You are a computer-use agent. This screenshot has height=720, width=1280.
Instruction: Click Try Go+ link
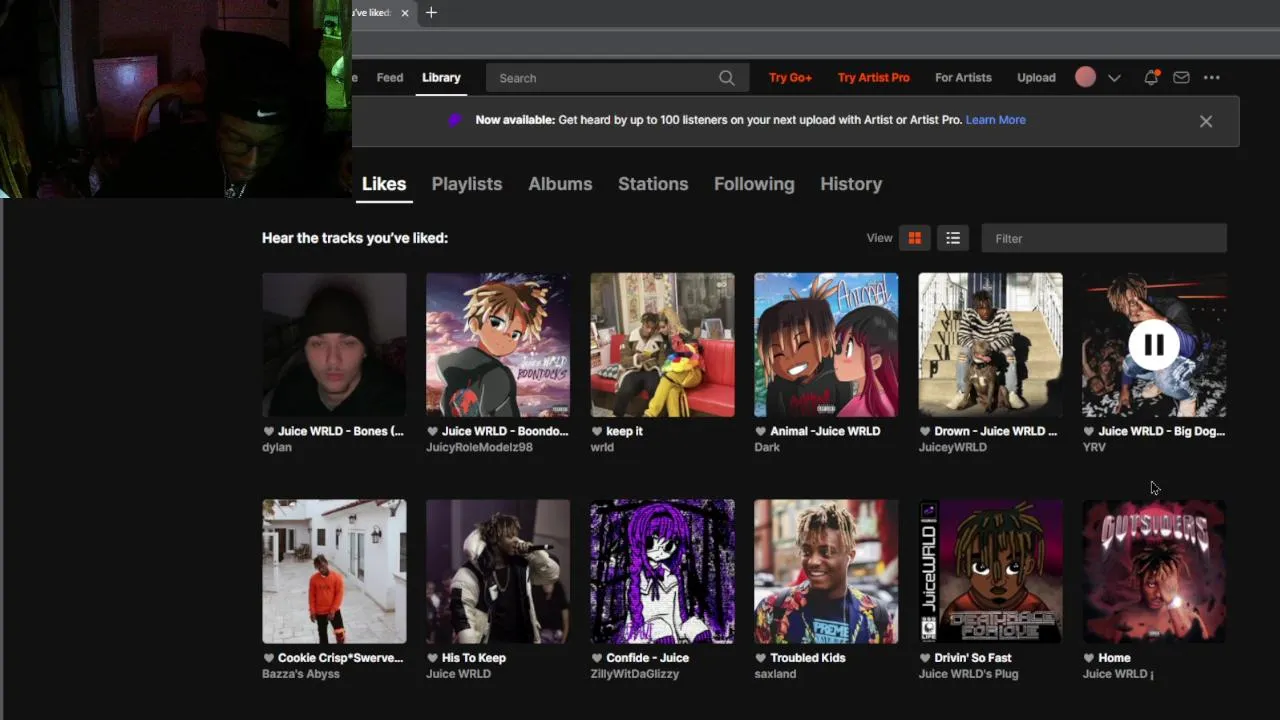[x=790, y=78]
